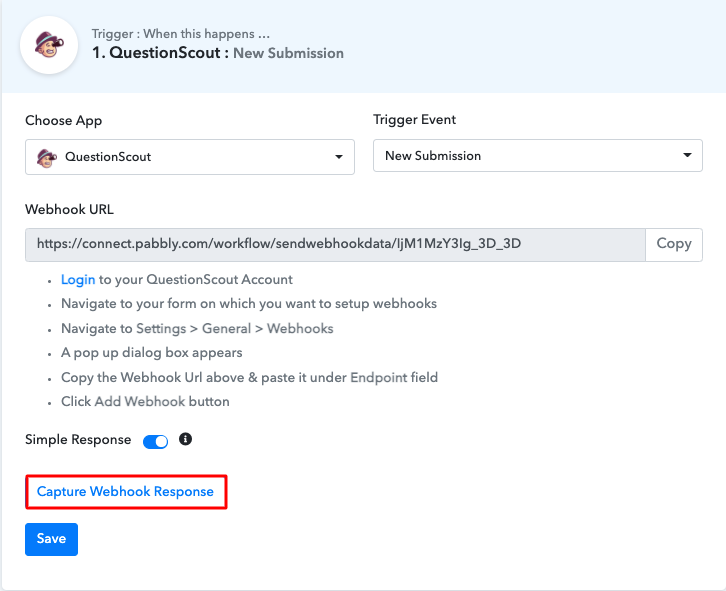Click the Choose App label
This screenshot has width=726, height=591.
[63, 120]
